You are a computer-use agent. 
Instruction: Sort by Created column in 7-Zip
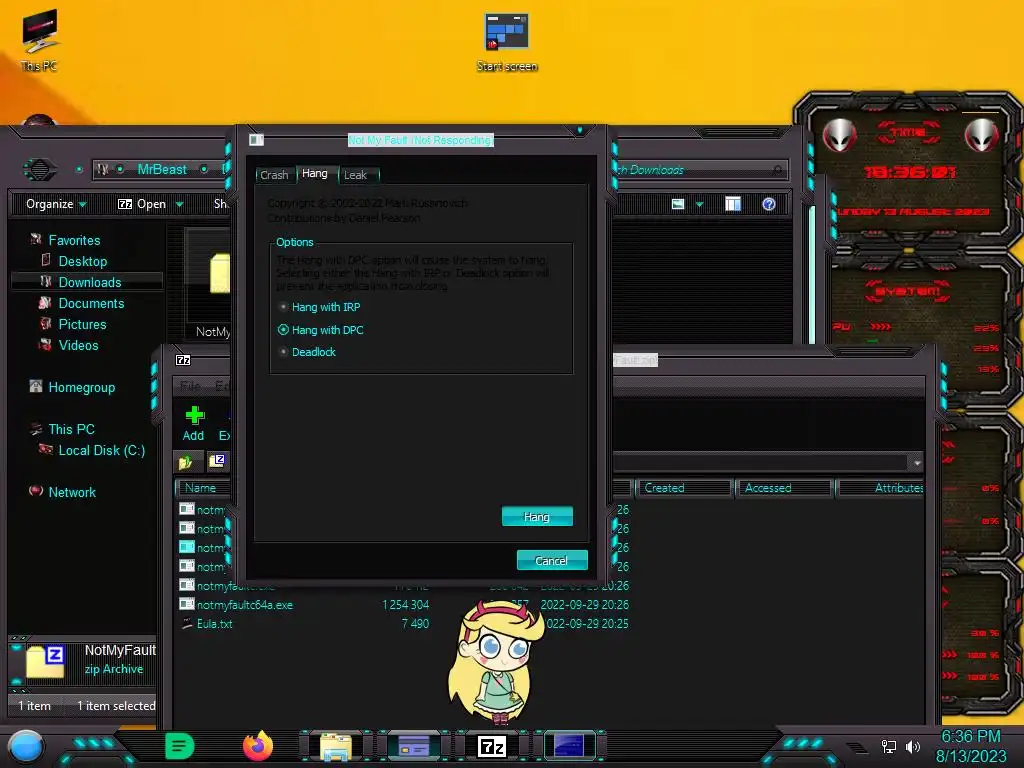[x=684, y=488]
